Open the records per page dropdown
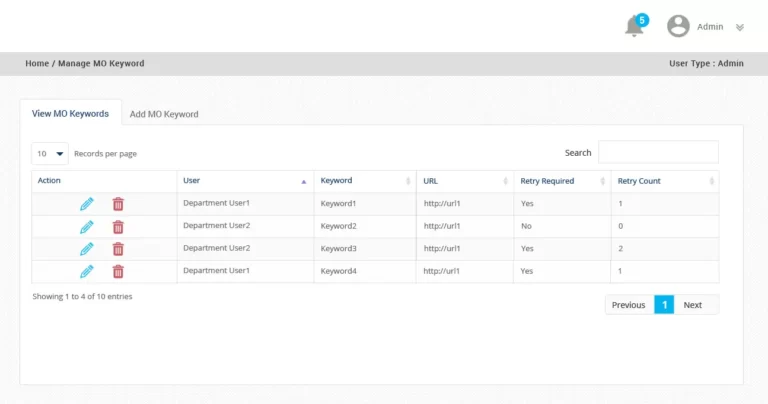 tap(50, 154)
